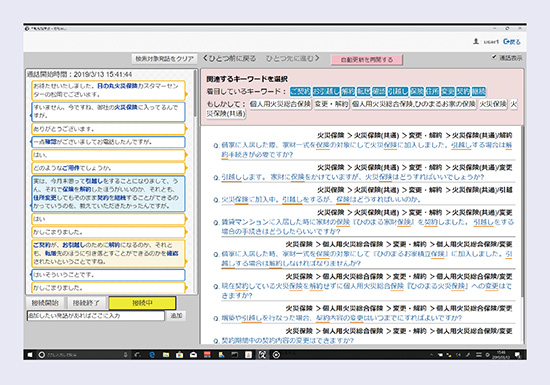Screen dimensions: 550x385
Task: Click the microphone icon in taskbar search
Action: 125,355
